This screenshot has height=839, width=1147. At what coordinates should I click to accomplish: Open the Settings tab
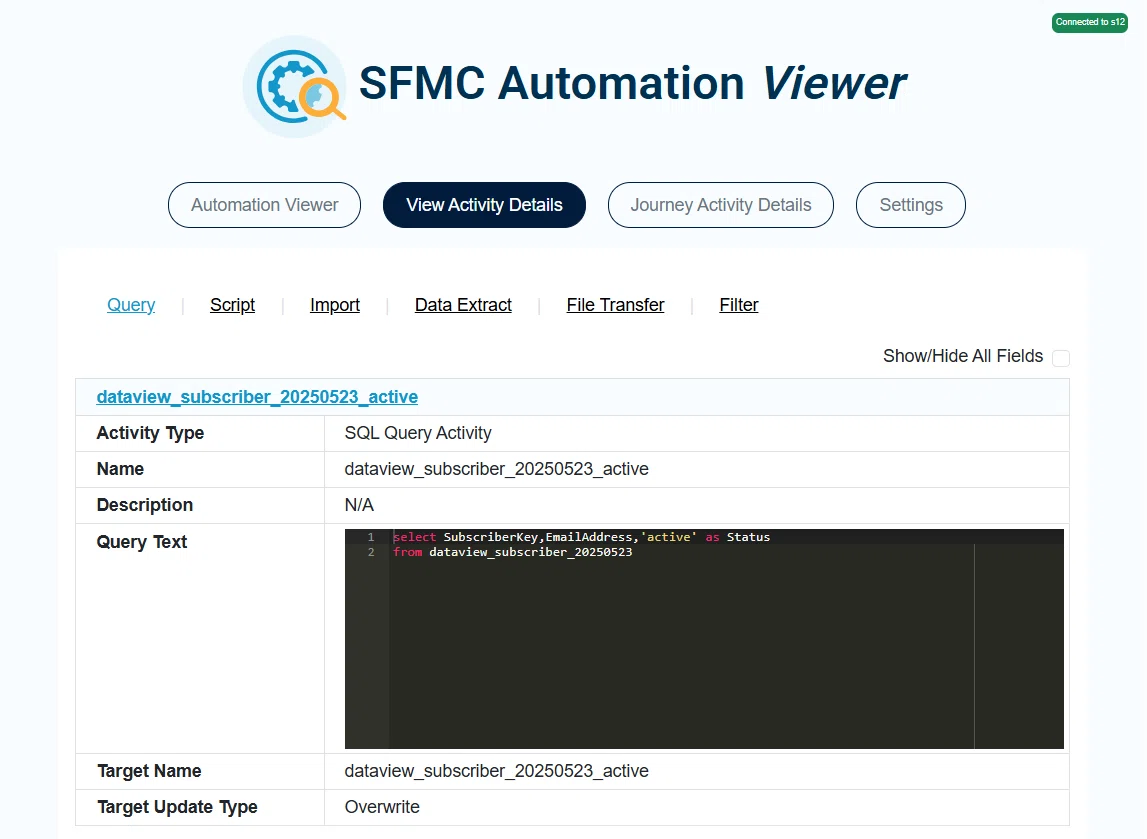click(911, 205)
